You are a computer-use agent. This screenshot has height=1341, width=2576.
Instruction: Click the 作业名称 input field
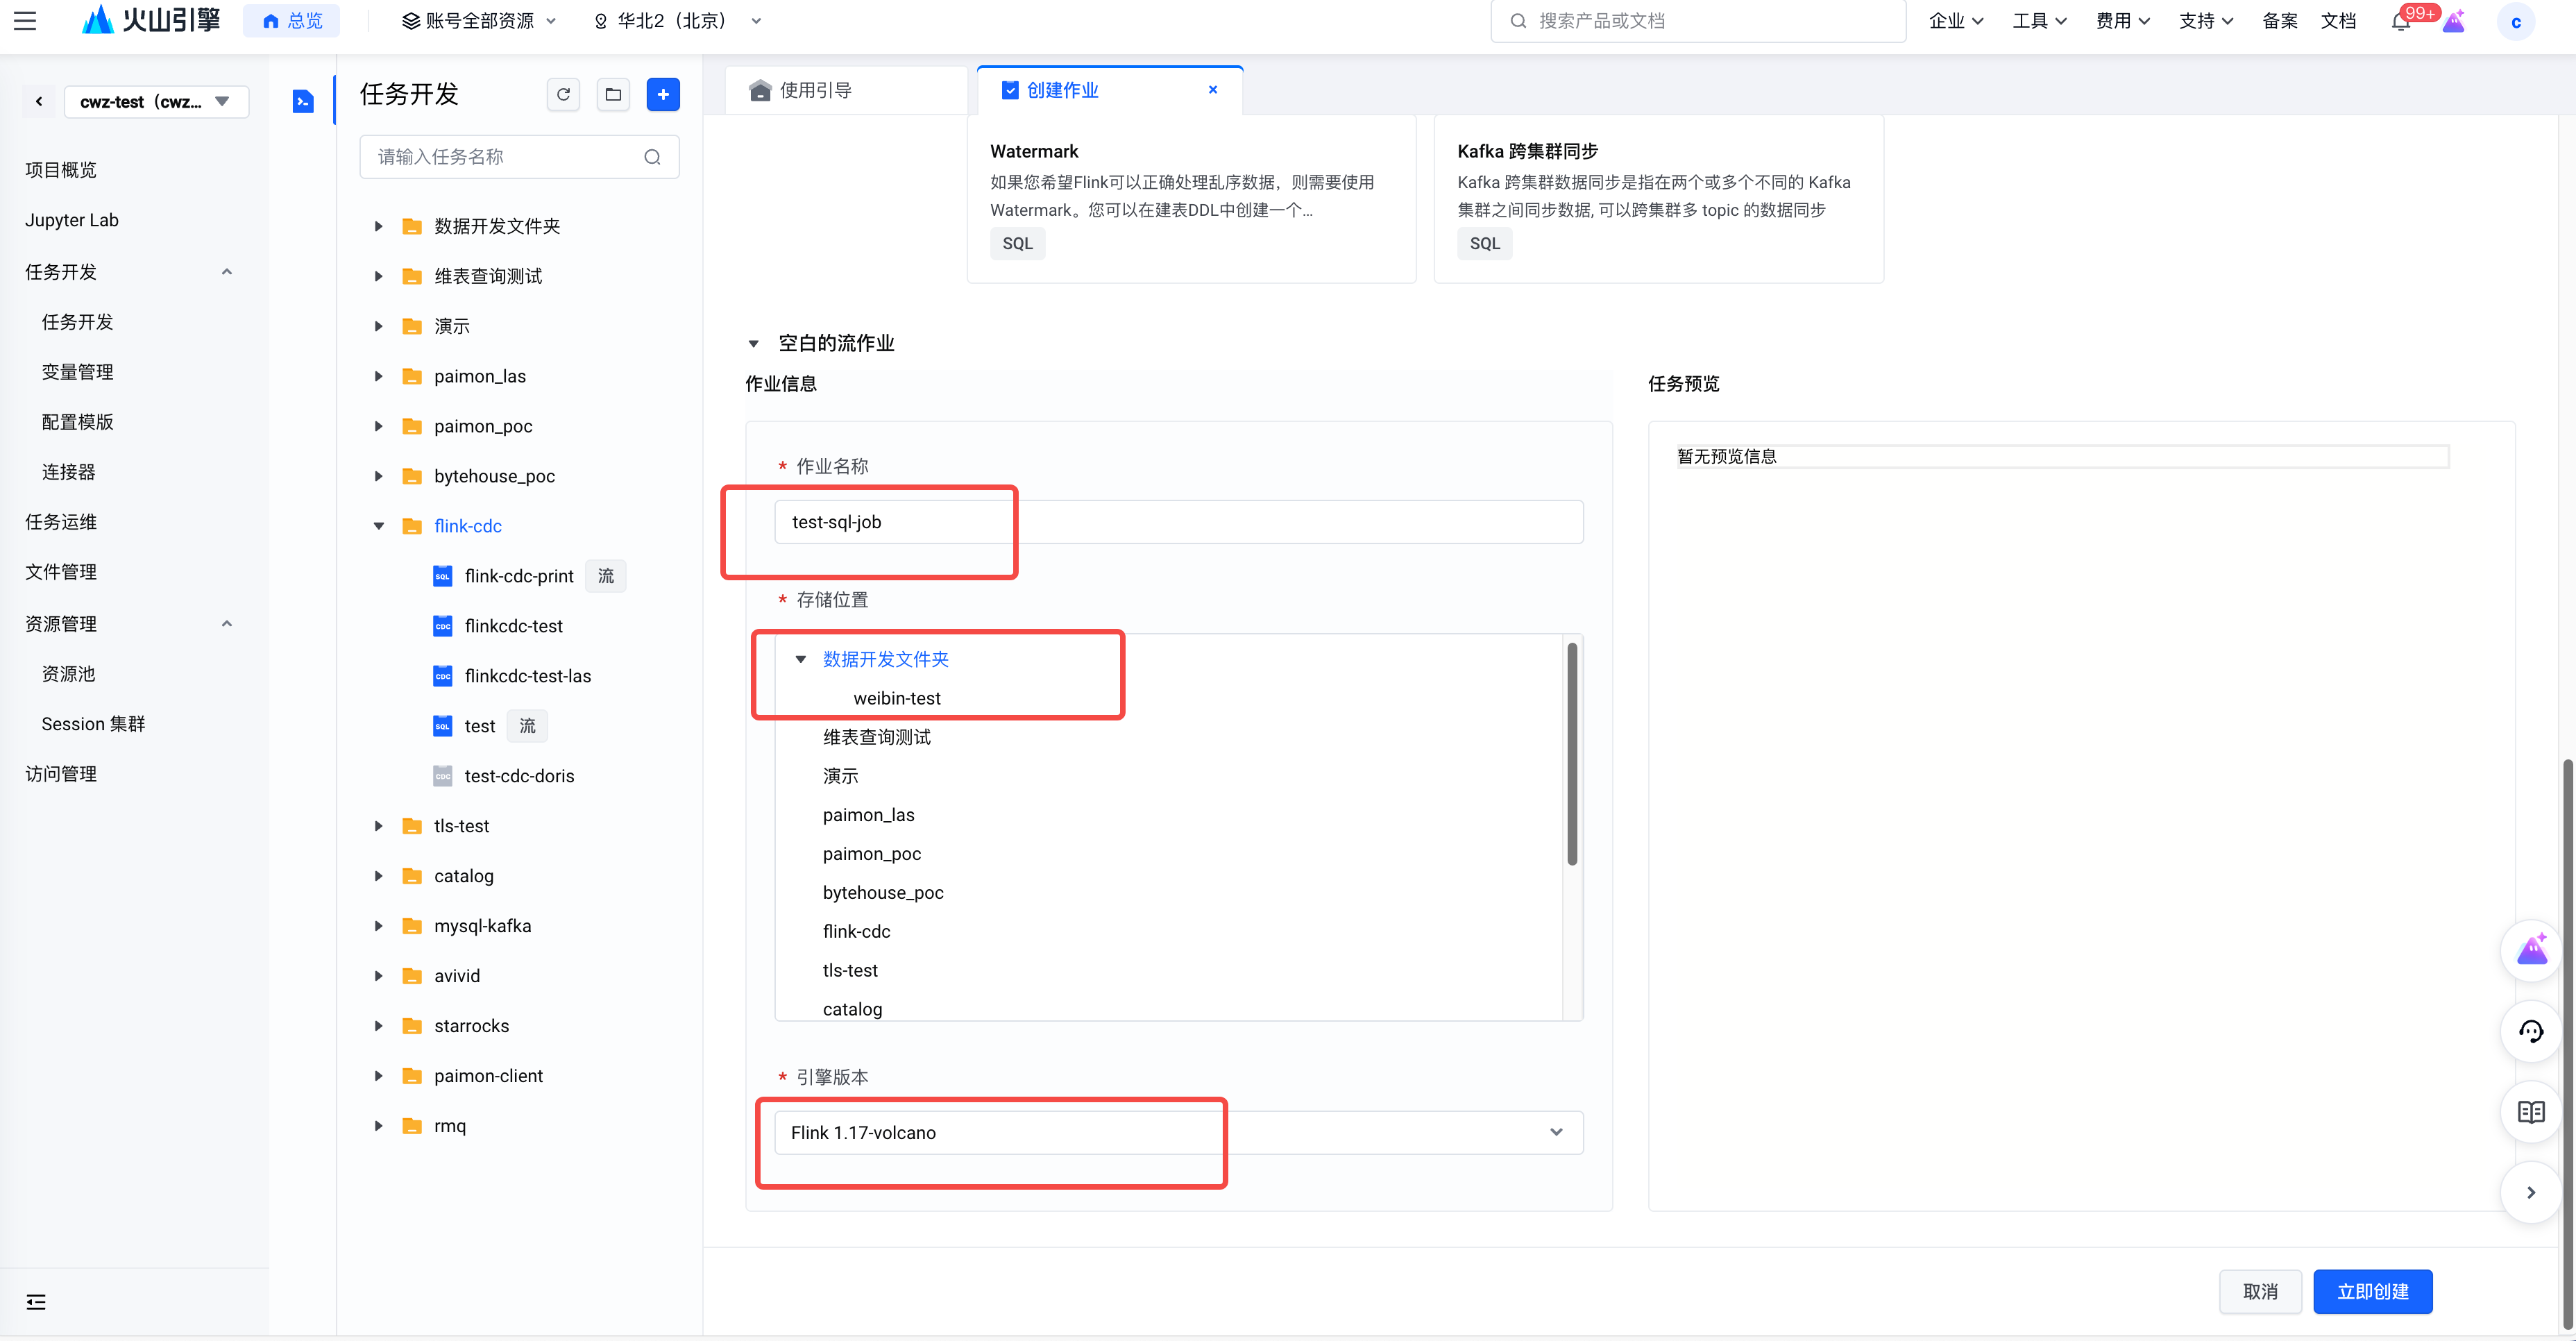click(x=1178, y=522)
